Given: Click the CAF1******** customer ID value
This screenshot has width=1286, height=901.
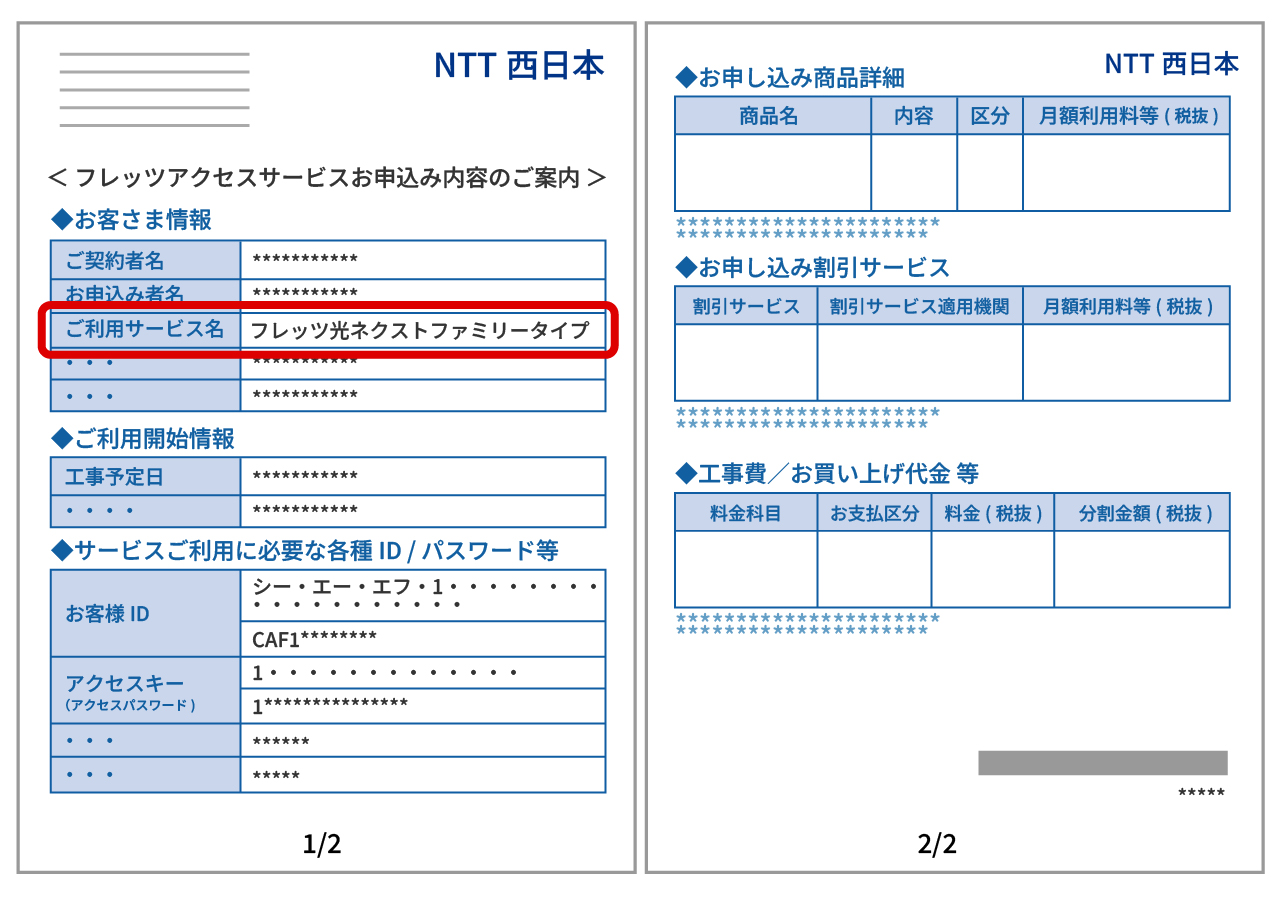Looking at the screenshot, I should tap(314, 639).
